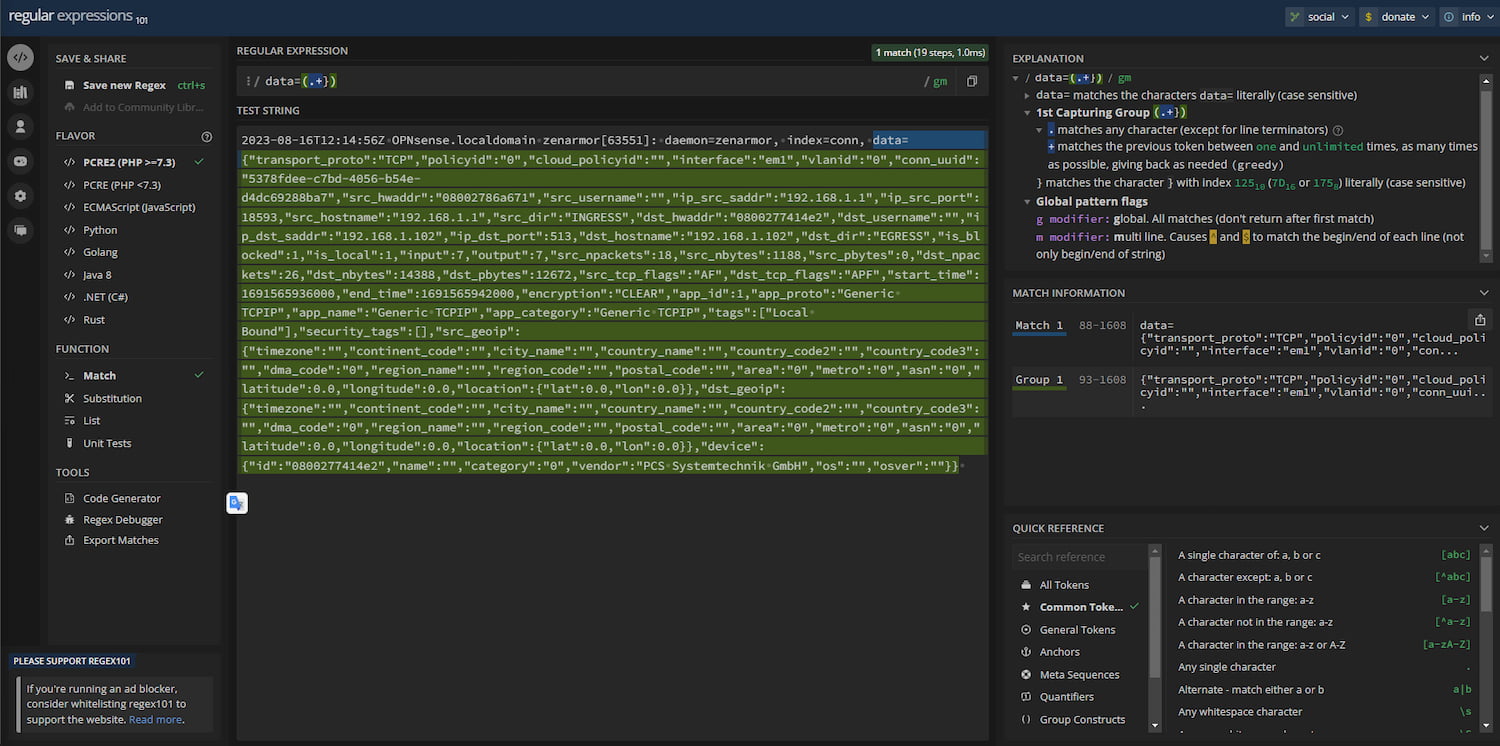Open the regex editor sidebar icon
1500x746 pixels.
(x=20, y=58)
